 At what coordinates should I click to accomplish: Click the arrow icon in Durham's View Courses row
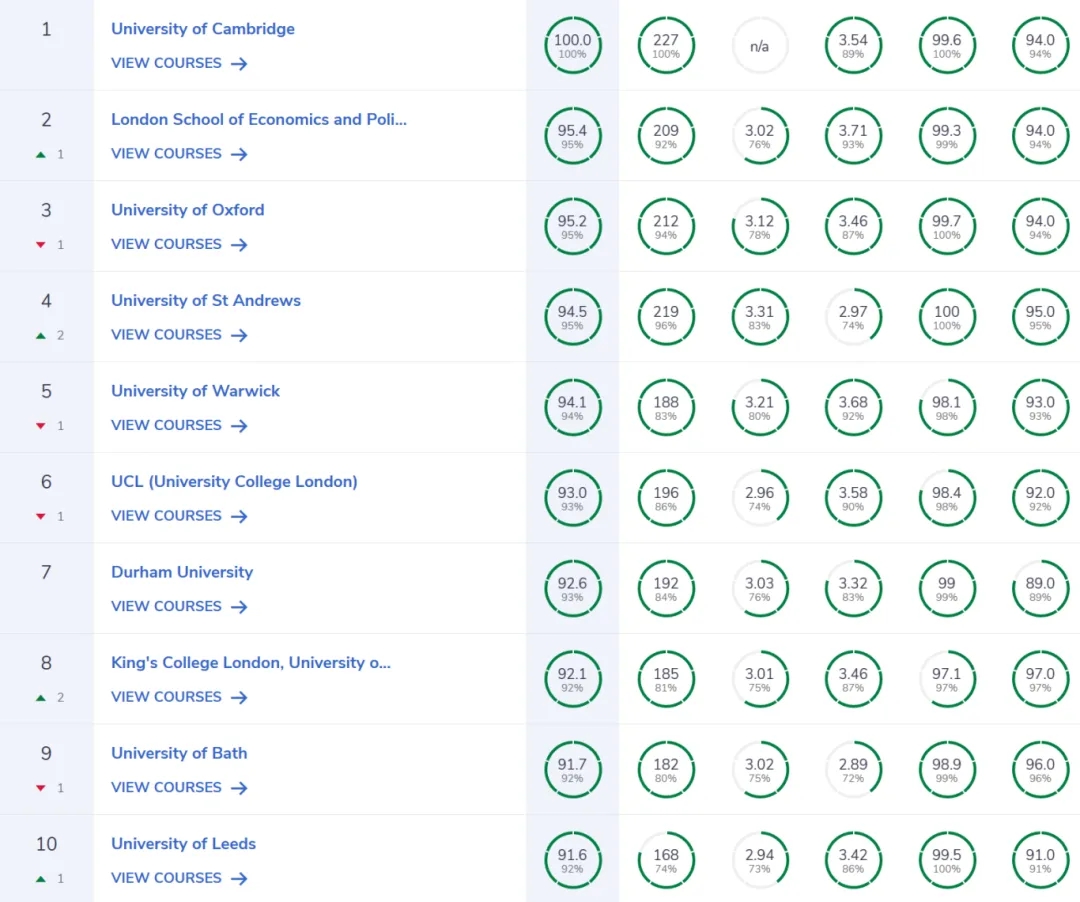point(238,607)
